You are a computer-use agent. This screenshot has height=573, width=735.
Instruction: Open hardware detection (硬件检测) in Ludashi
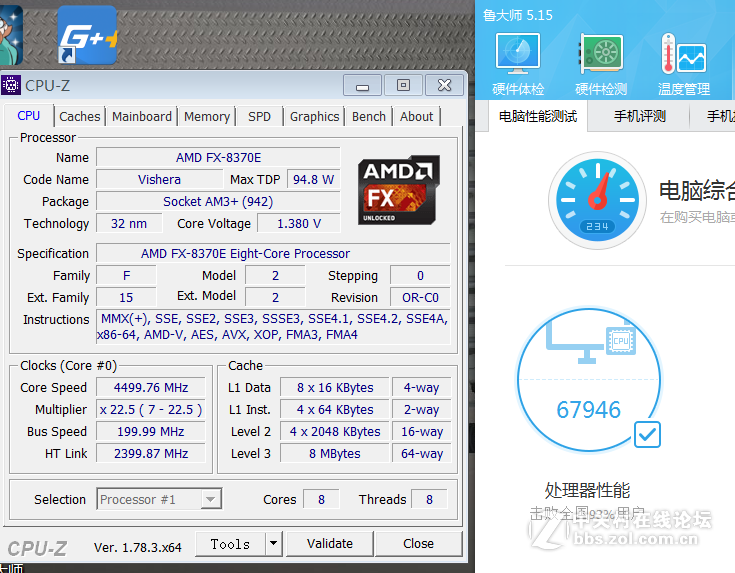[x=601, y=64]
